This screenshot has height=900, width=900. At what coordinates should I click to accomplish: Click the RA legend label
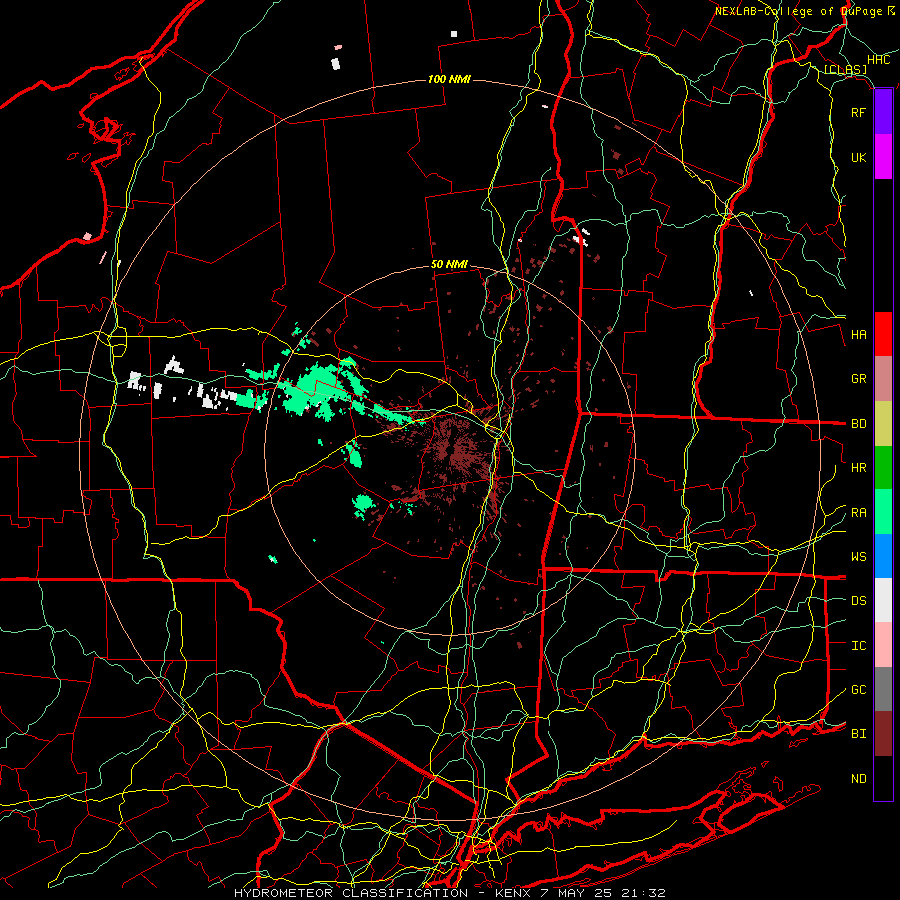[x=858, y=513]
